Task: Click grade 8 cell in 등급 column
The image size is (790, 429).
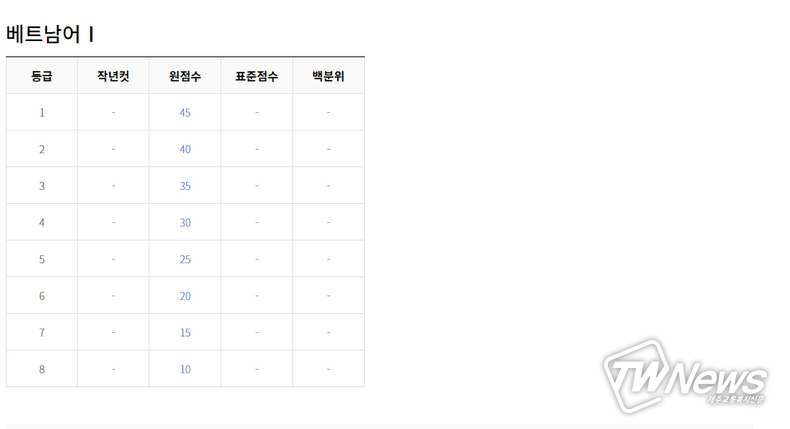Action: coord(42,369)
